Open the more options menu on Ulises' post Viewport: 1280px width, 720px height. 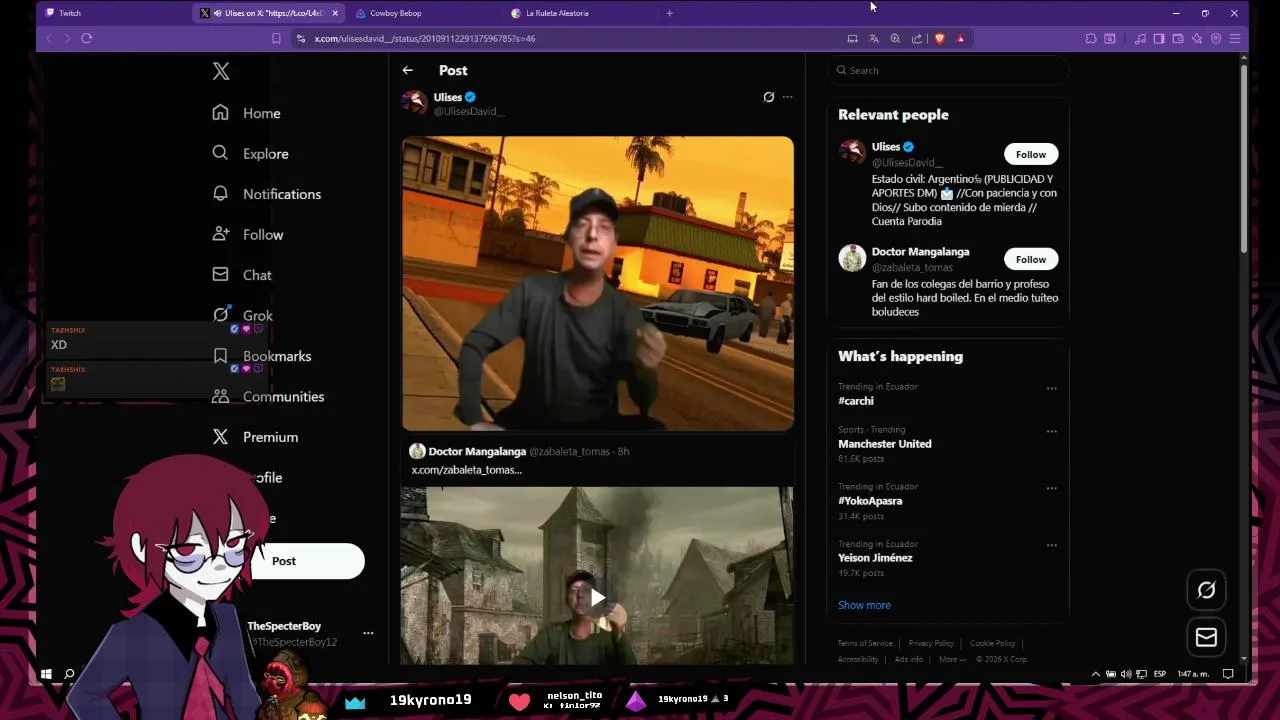(787, 97)
